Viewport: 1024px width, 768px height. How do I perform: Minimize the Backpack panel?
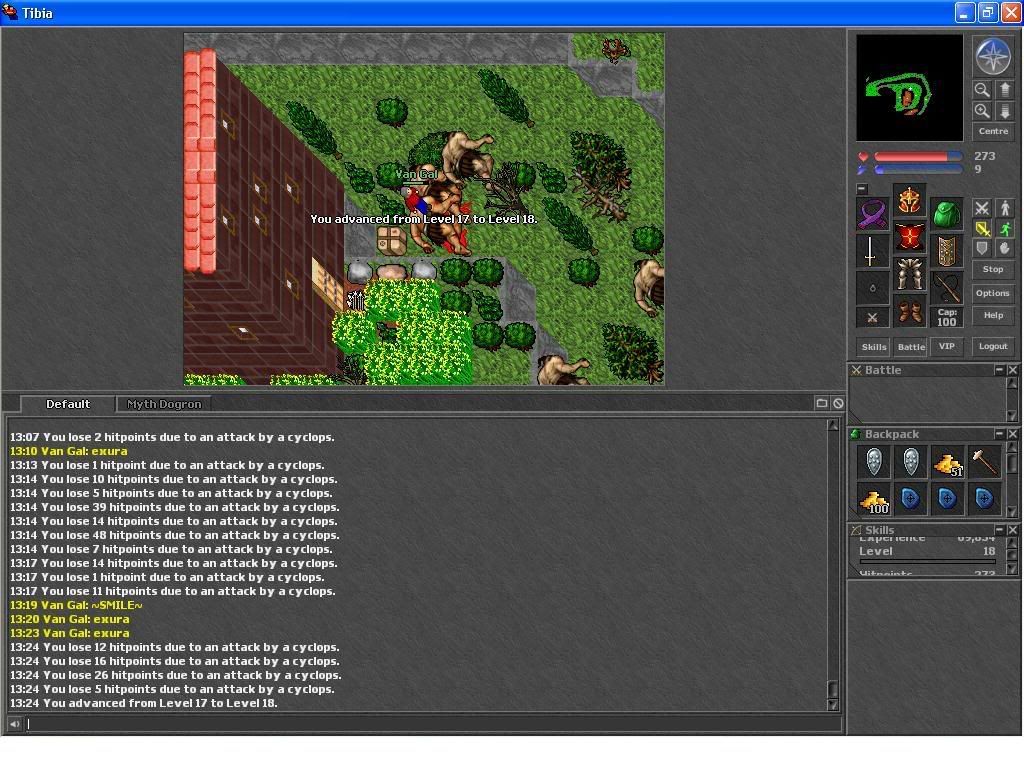coord(999,434)
